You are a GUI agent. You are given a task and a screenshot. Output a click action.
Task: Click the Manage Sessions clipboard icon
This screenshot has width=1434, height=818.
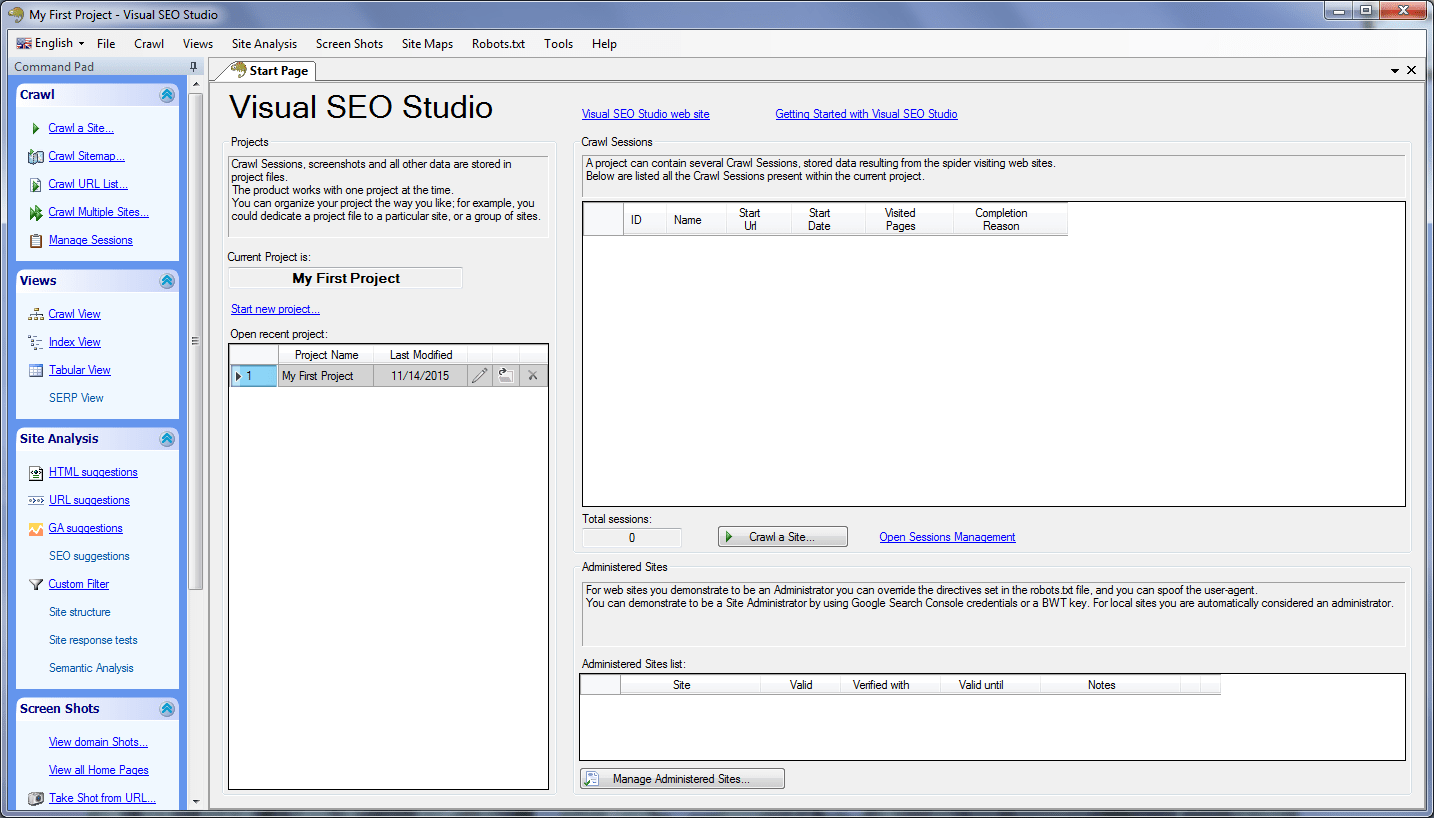(x=36, y=240)
